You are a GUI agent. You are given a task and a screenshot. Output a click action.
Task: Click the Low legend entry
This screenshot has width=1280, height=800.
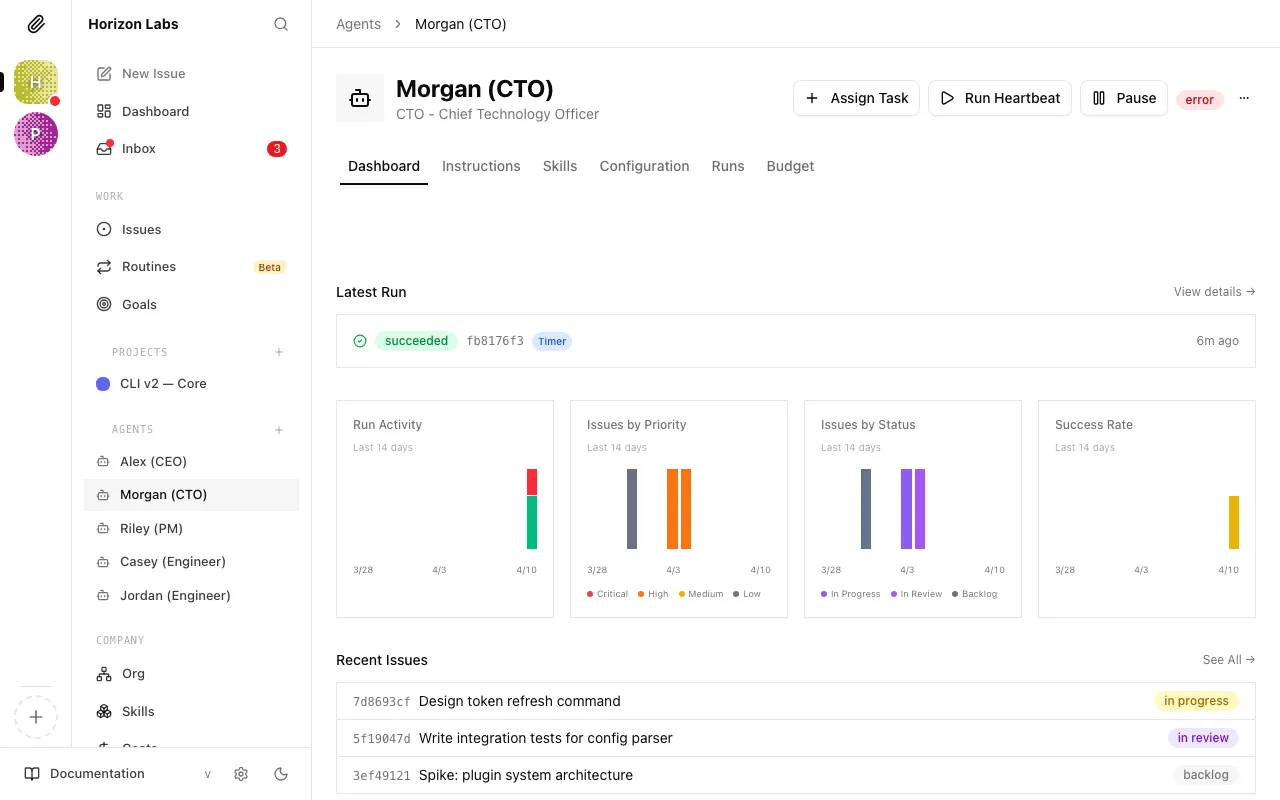pyautogui.click(x=747, y=594)
